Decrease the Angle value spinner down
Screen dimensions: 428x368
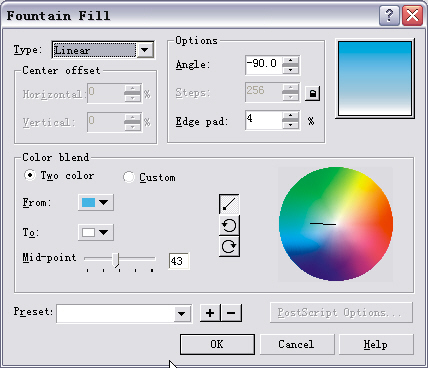[291, 70]
